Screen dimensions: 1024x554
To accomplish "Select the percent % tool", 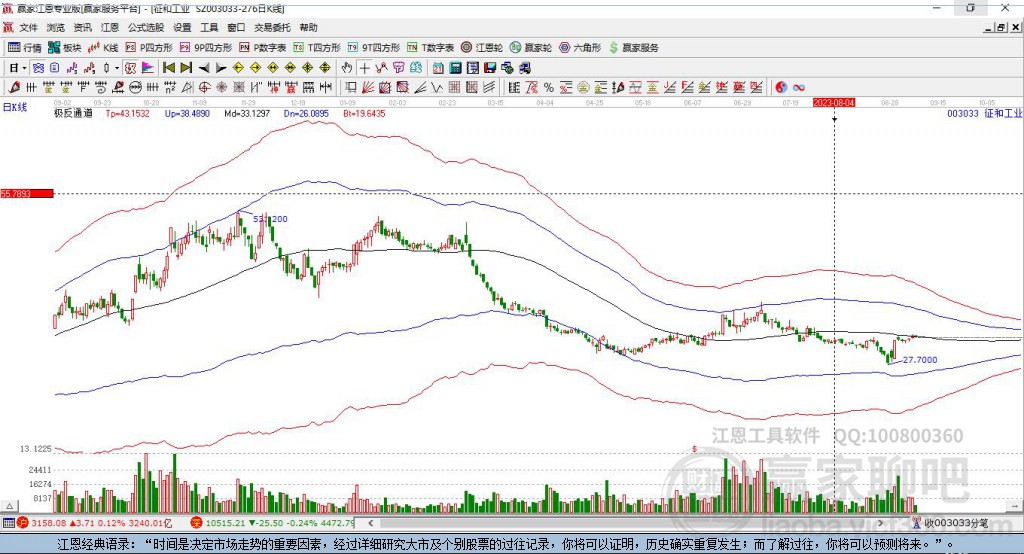I will coord(549,87).
